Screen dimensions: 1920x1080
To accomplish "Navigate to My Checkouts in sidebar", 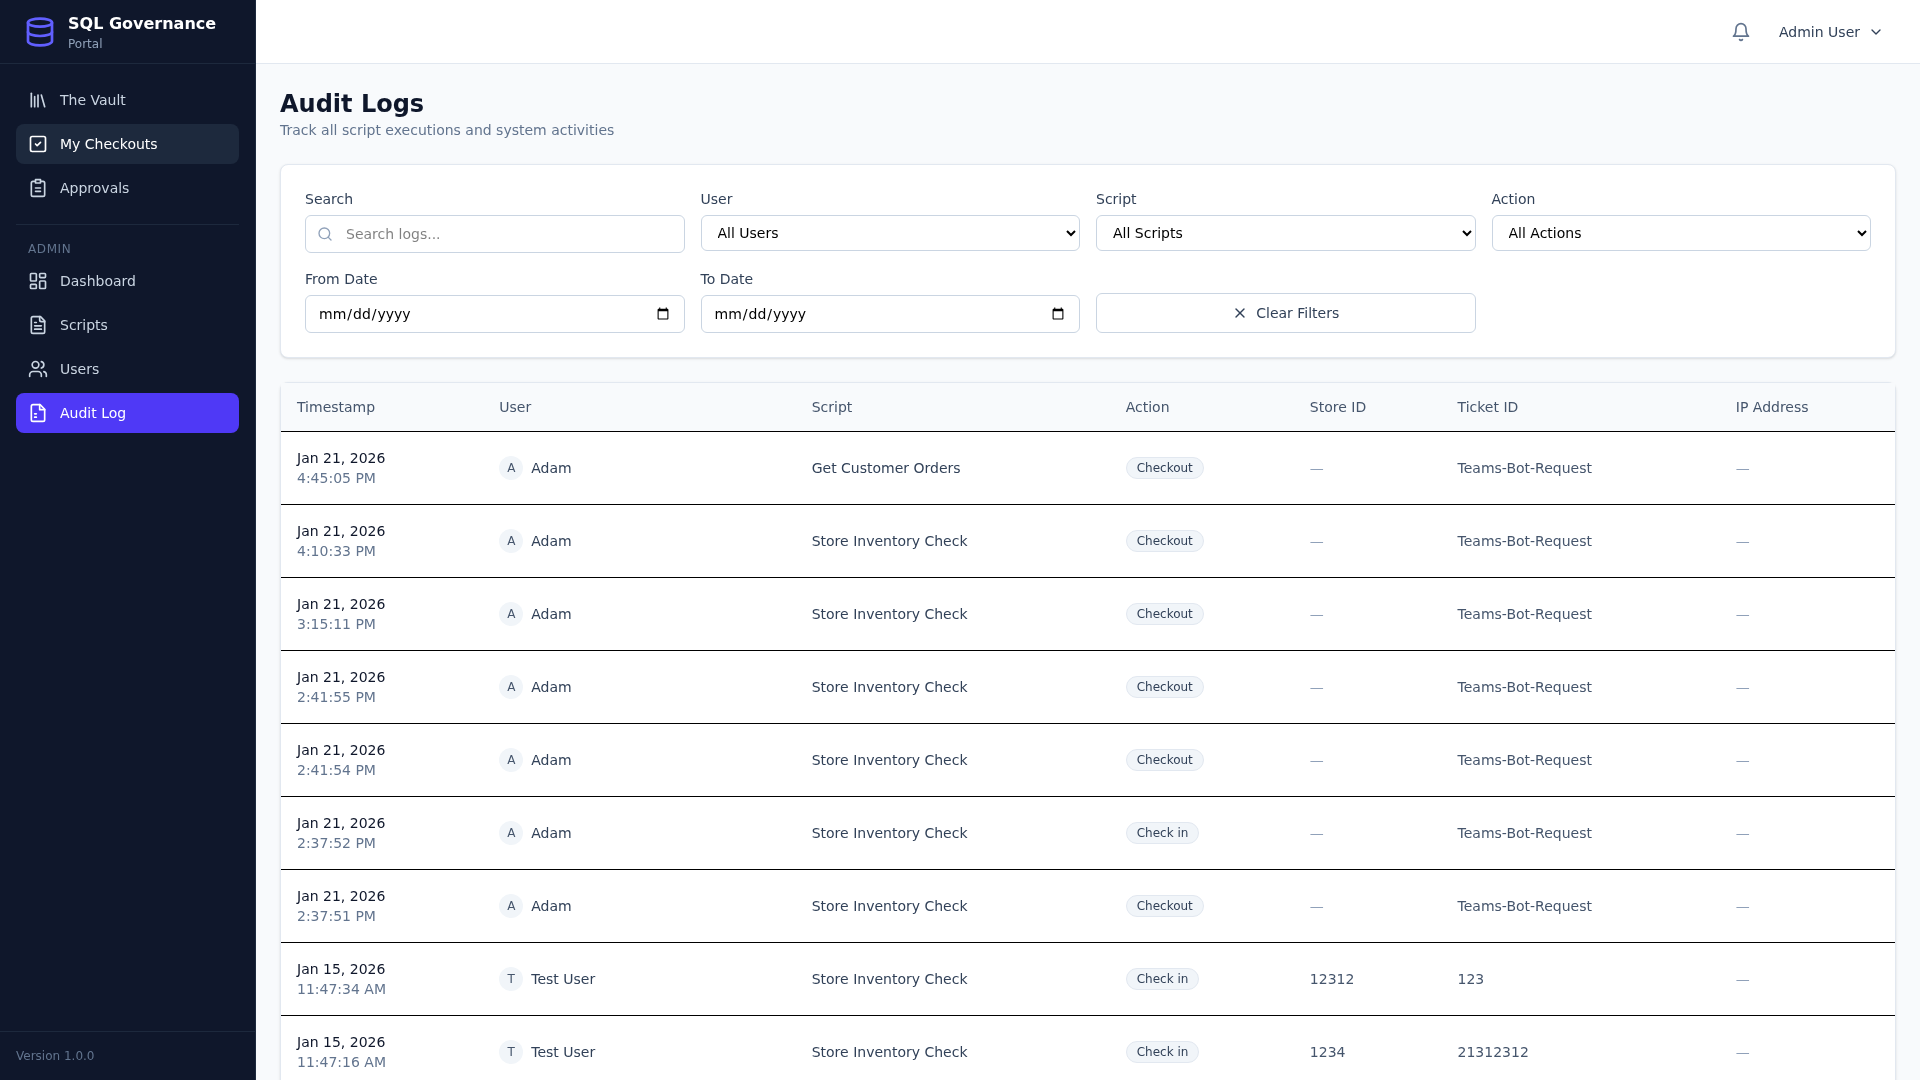I will pyautogui.click(x=127, y=144).
